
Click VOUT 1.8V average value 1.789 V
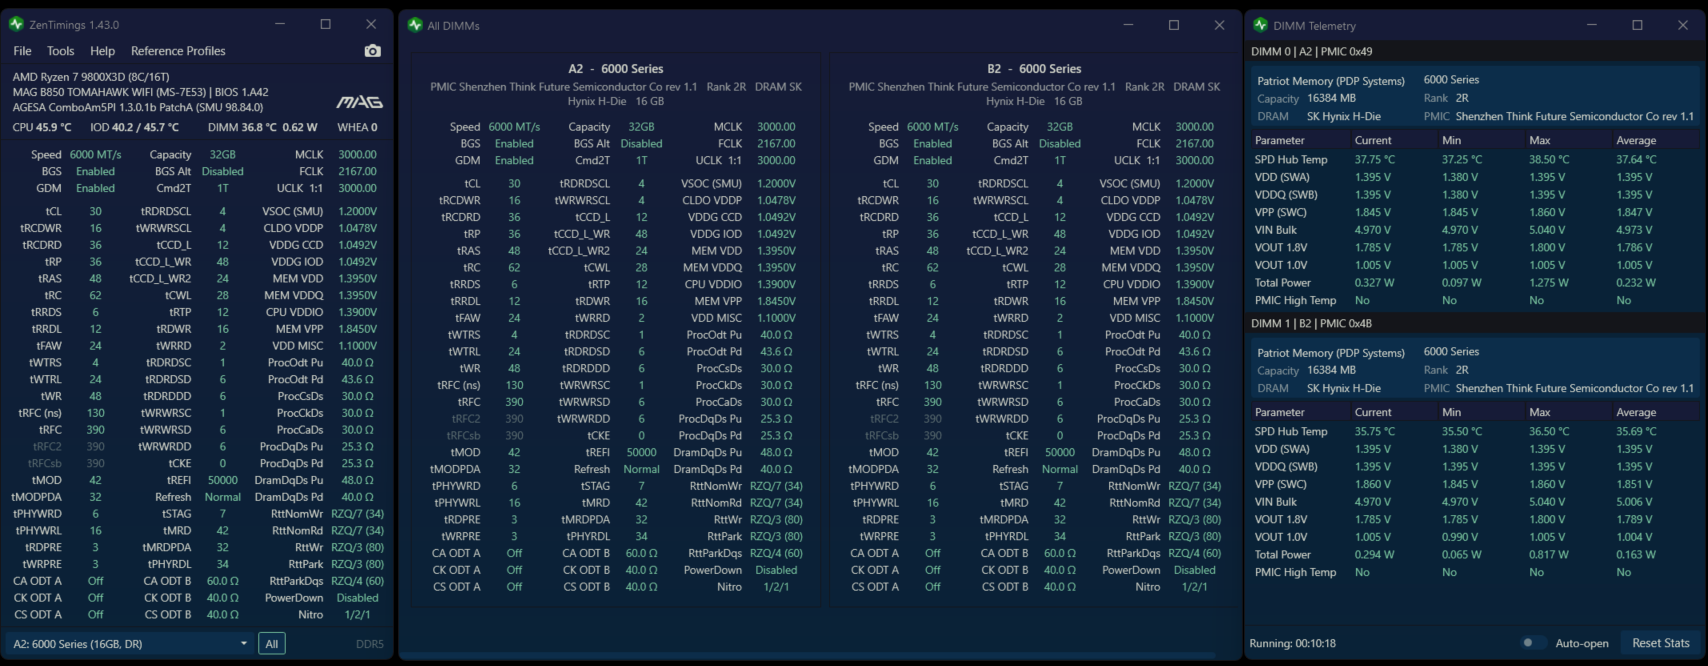pos(1634,519)
